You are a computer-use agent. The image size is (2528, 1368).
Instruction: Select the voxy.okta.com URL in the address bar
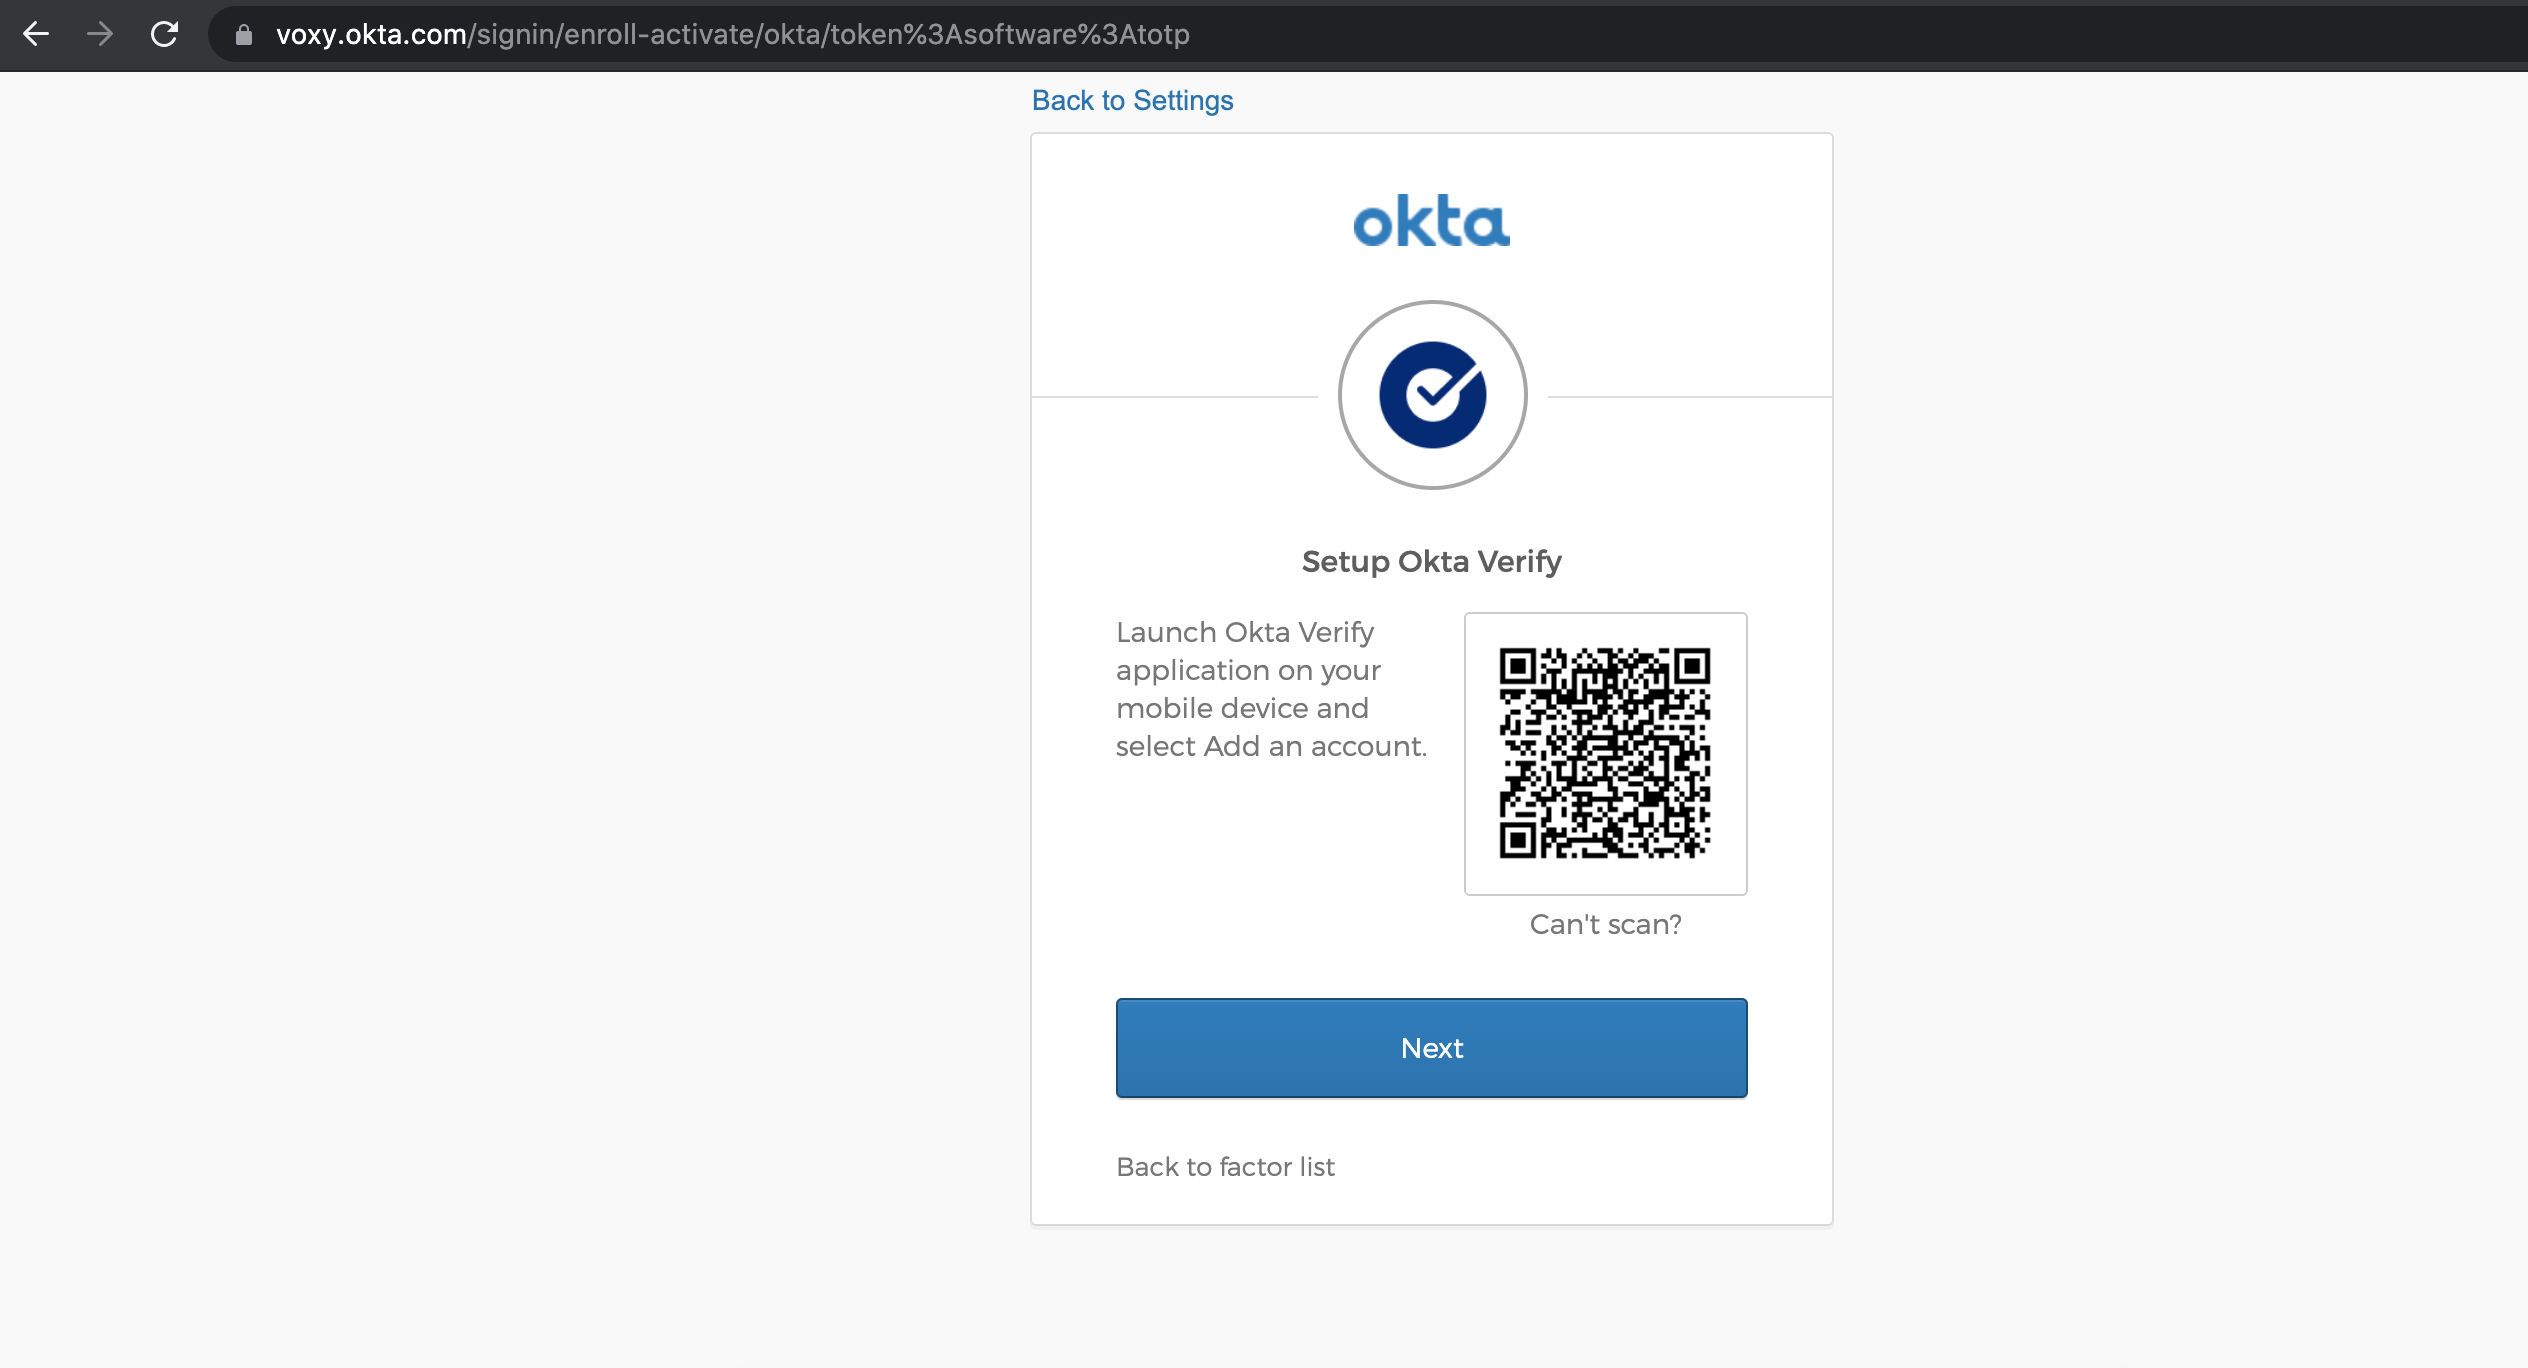coord(732,35)
